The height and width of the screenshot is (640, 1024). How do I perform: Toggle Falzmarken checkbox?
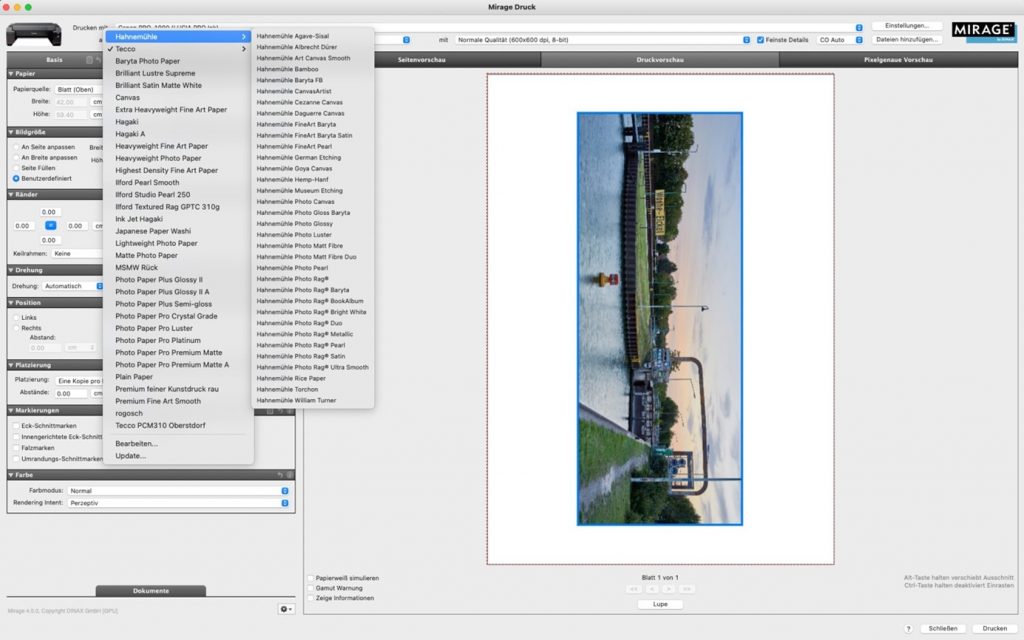coord(16,448)
